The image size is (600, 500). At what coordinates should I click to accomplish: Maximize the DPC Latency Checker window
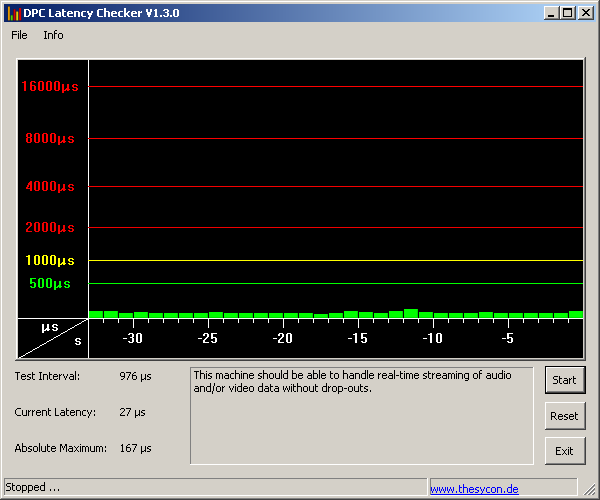pos(567,13)
